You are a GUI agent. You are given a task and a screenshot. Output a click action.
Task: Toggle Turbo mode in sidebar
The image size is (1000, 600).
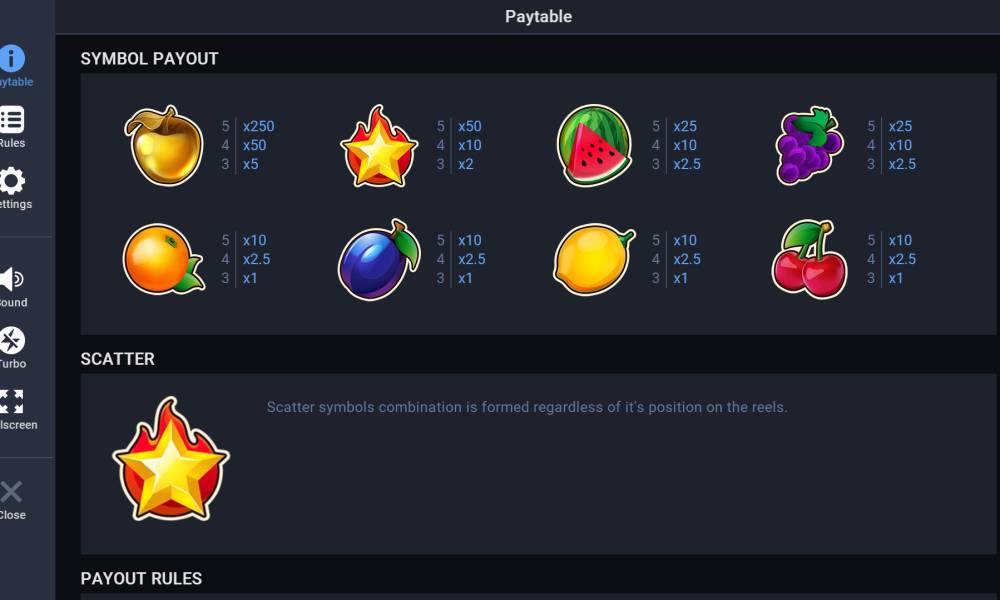[x=12, y=340]
